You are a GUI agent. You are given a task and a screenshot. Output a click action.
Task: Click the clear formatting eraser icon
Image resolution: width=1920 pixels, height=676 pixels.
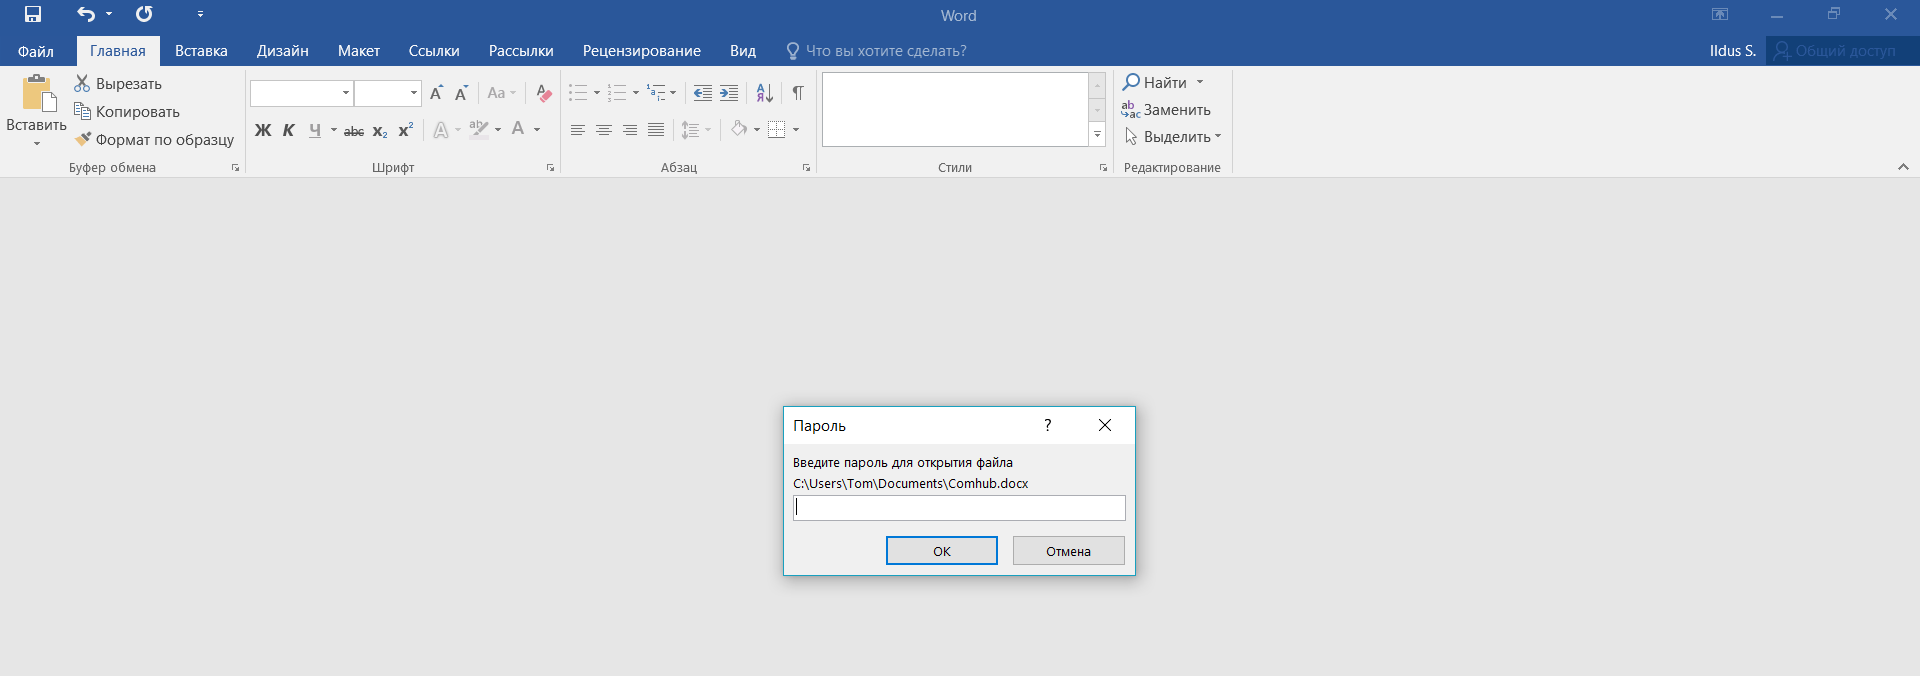pyautogui.click(x=543, y=93)
